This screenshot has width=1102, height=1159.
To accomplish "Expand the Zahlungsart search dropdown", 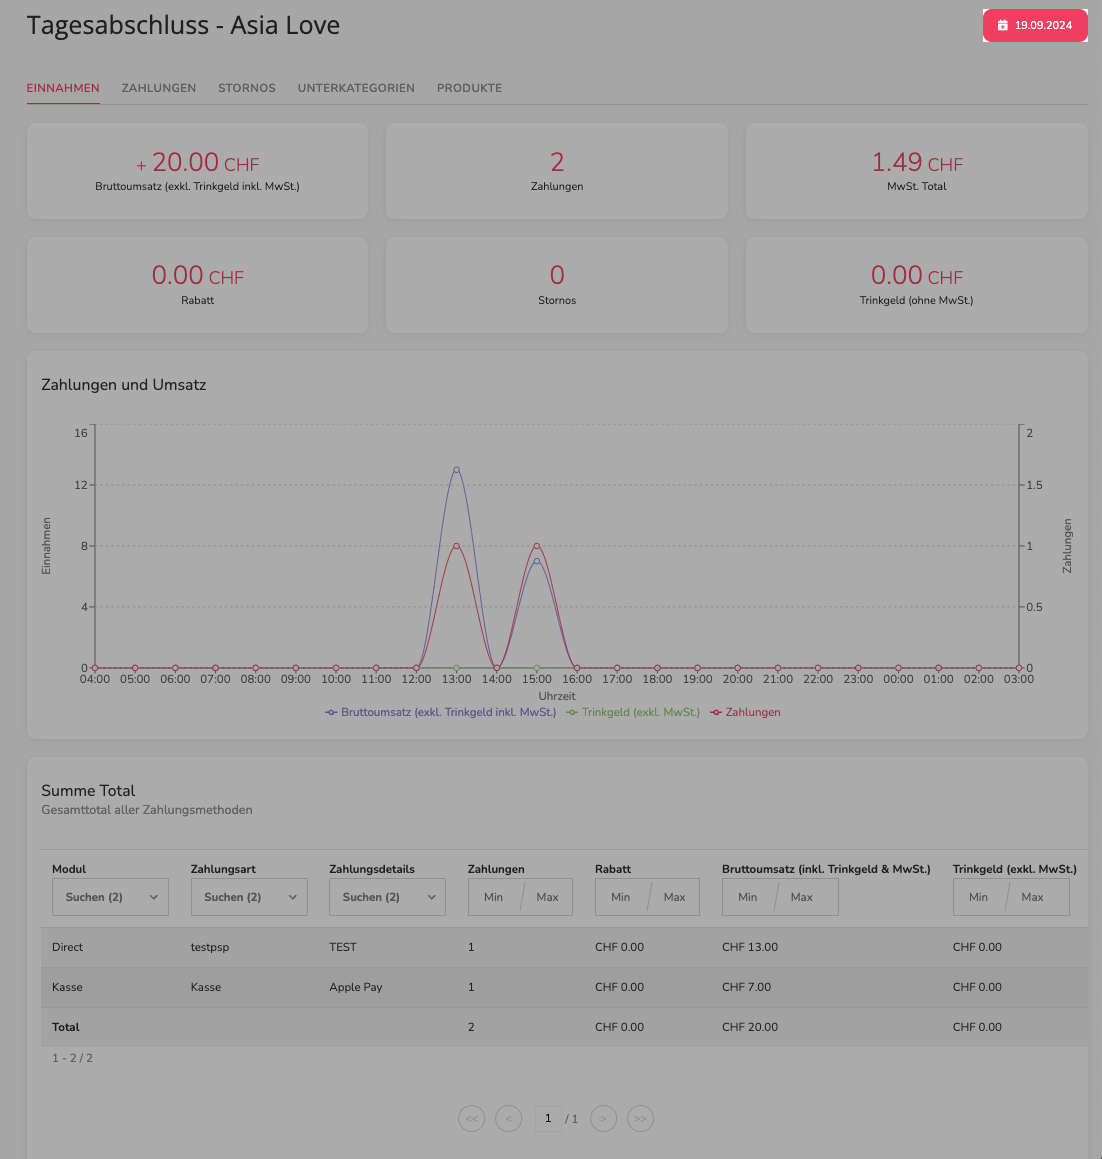I will (x=249, y=897).
